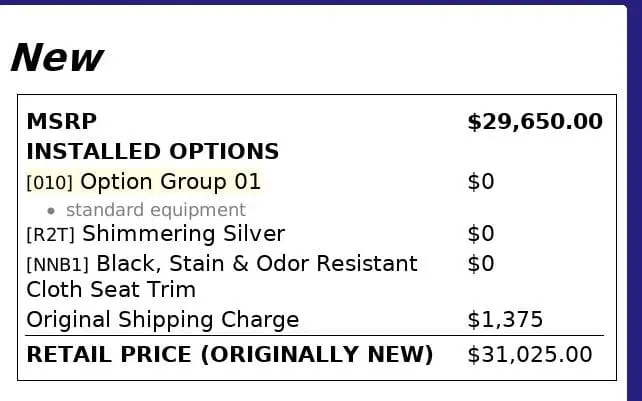Click the $29,650.00 MSRP amount
This screenshot has height=401, width=642.
pyautogui.click(x=535, y=122)
